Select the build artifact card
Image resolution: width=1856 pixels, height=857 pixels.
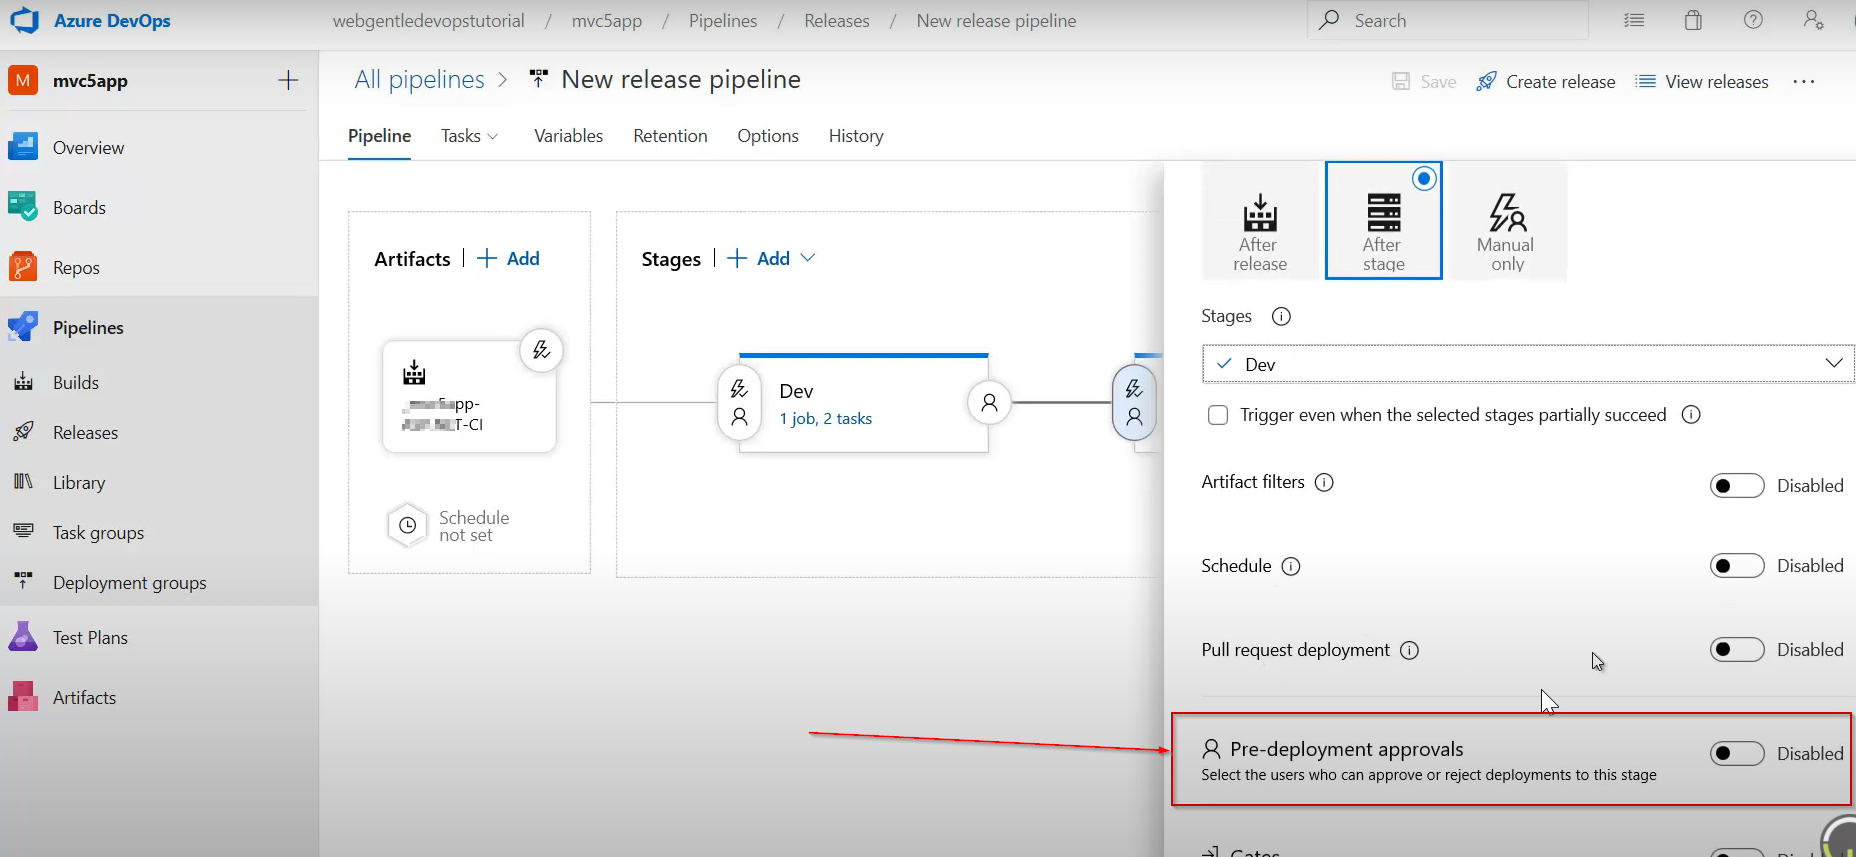click(x=469, y=396)
